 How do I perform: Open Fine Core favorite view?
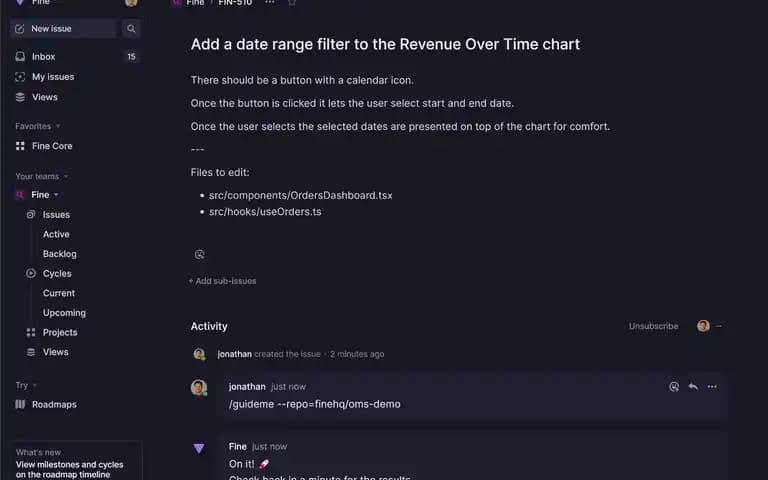coord(75,146)
